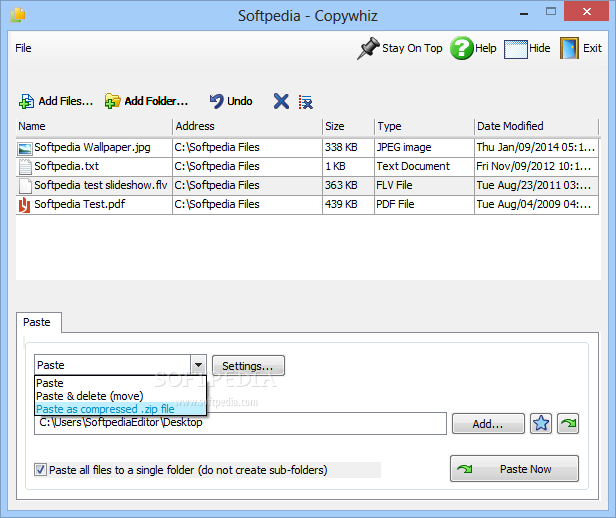The height and width of the screenshot is (518, 616).
Task: Toggle Paste all files to single folder checkbox
Action: pyautogui.click(x=40, y=469)
